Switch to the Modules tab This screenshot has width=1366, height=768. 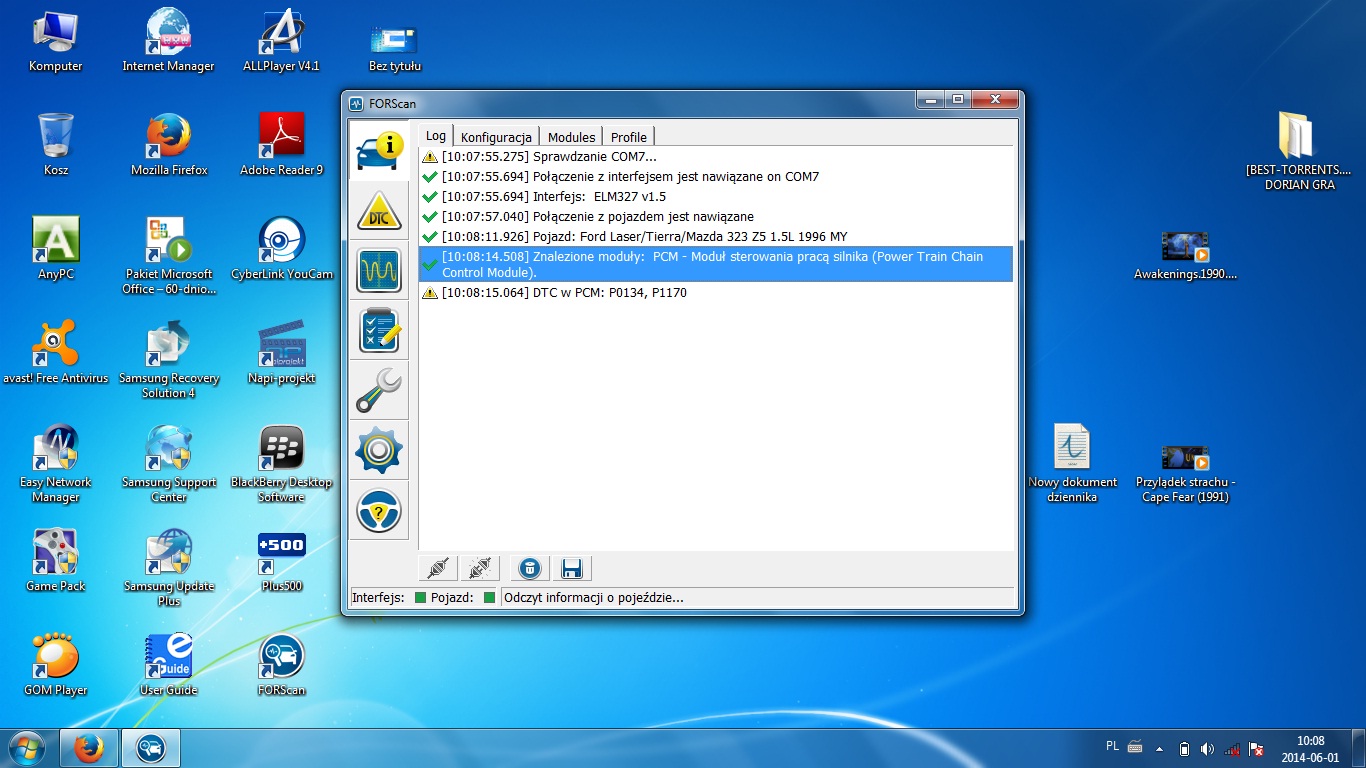[571, 137]
